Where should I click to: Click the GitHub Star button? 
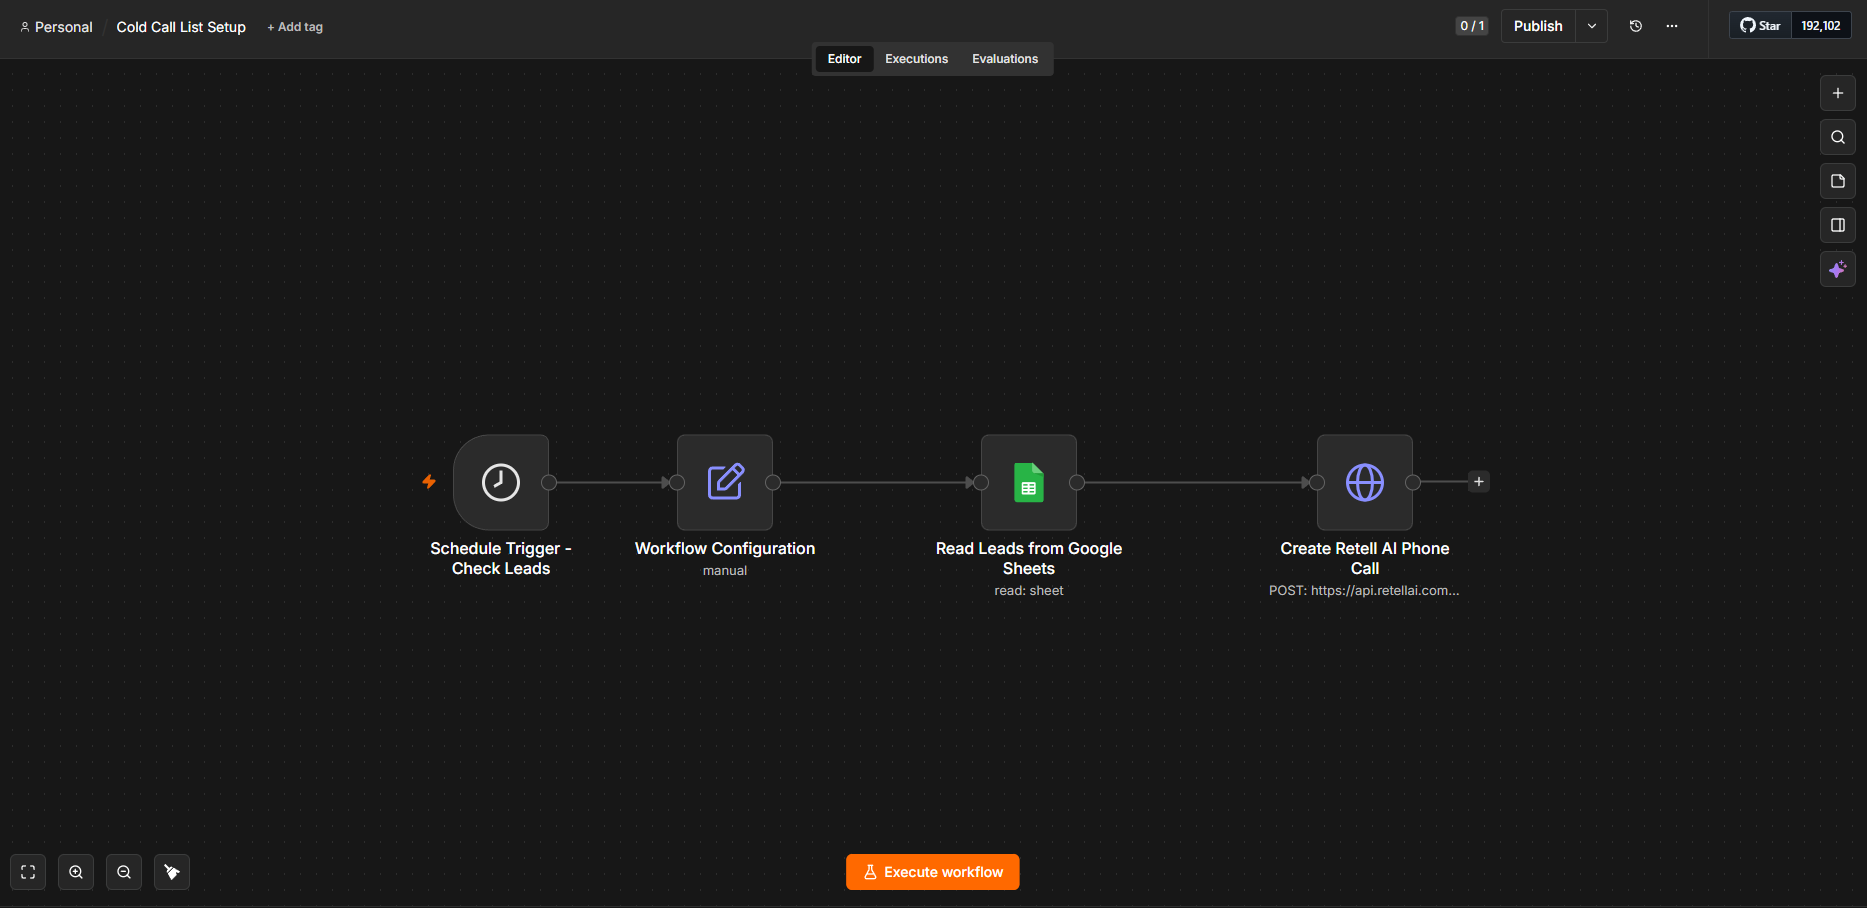[x=1760, y=26]
